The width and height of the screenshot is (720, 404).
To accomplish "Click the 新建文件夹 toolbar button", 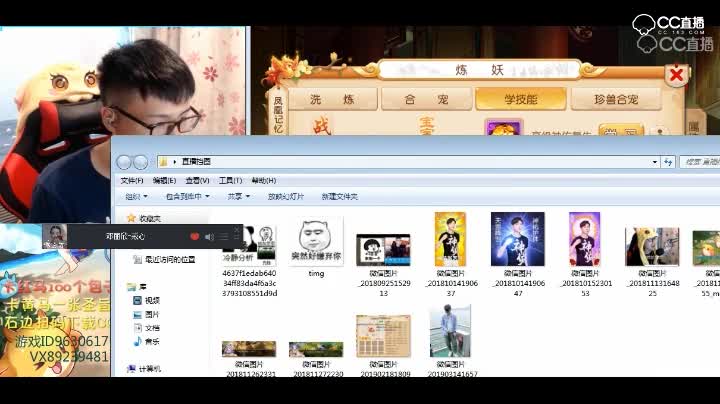I will coord(339,196).
